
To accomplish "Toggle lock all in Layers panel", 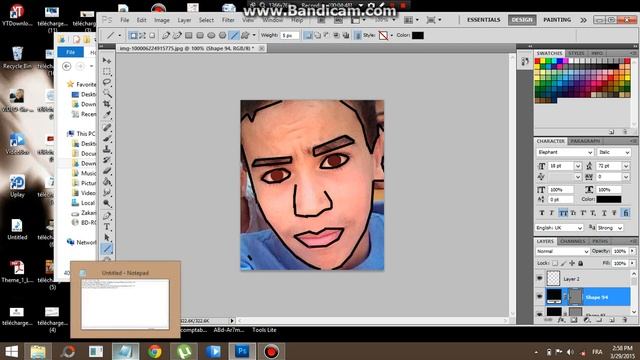I will coord(581,263).
